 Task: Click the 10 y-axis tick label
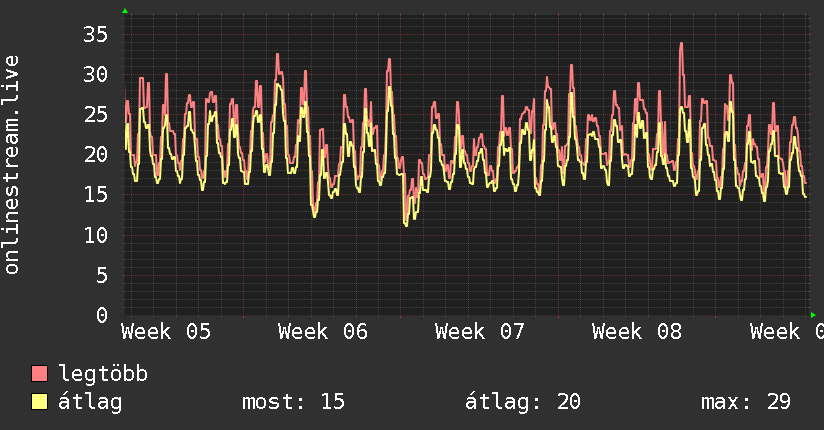[96, 235]
